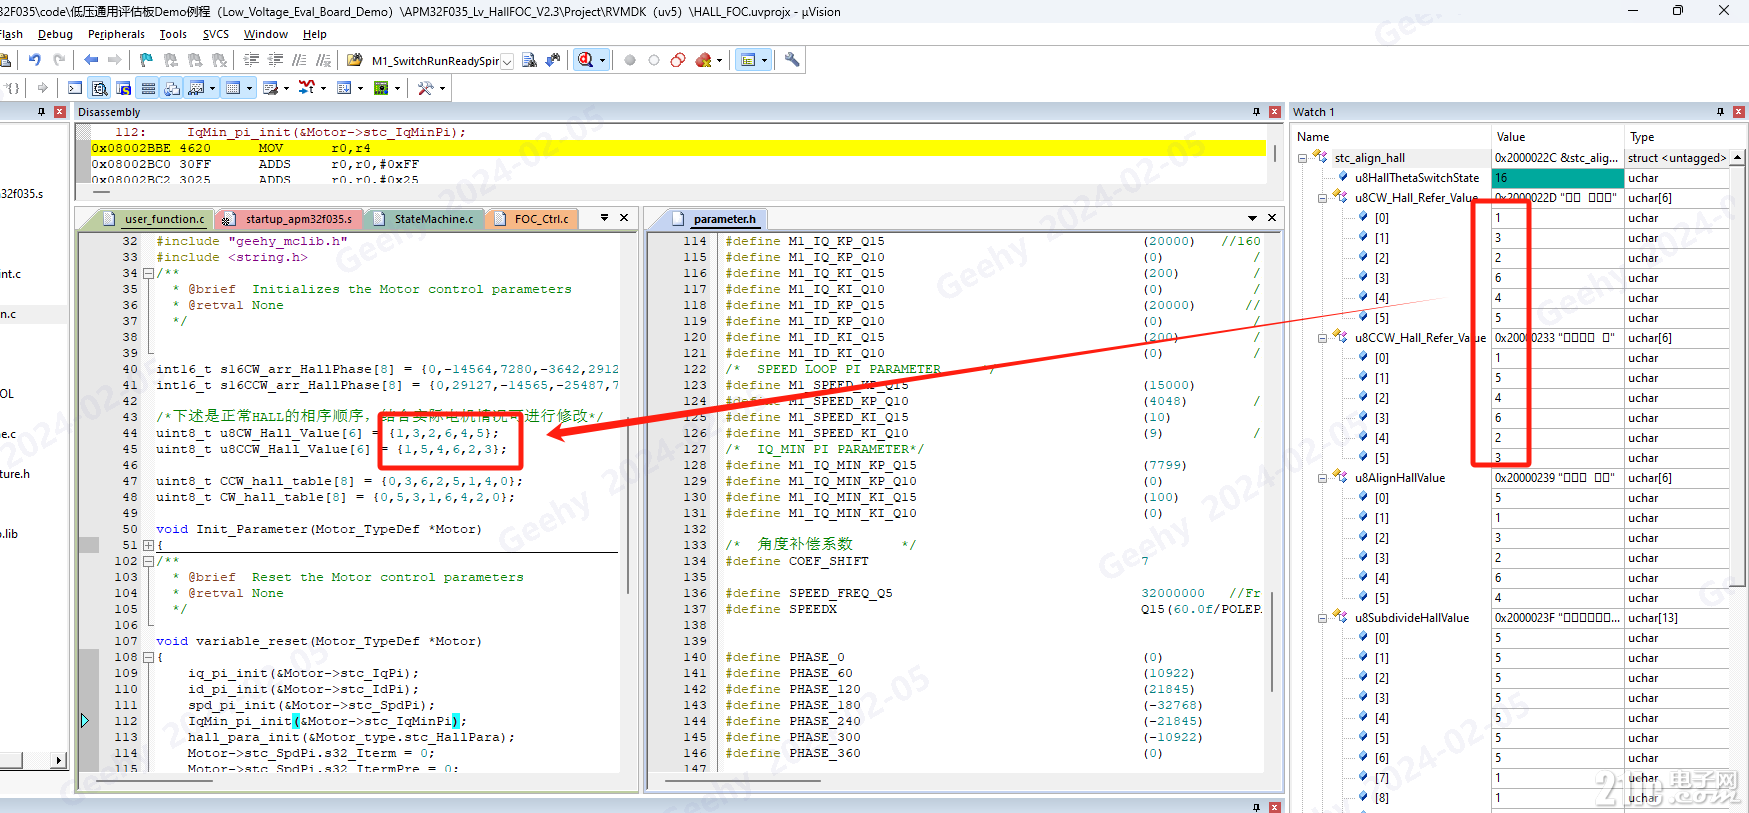Open the Window menu

(x=265, y=34)
